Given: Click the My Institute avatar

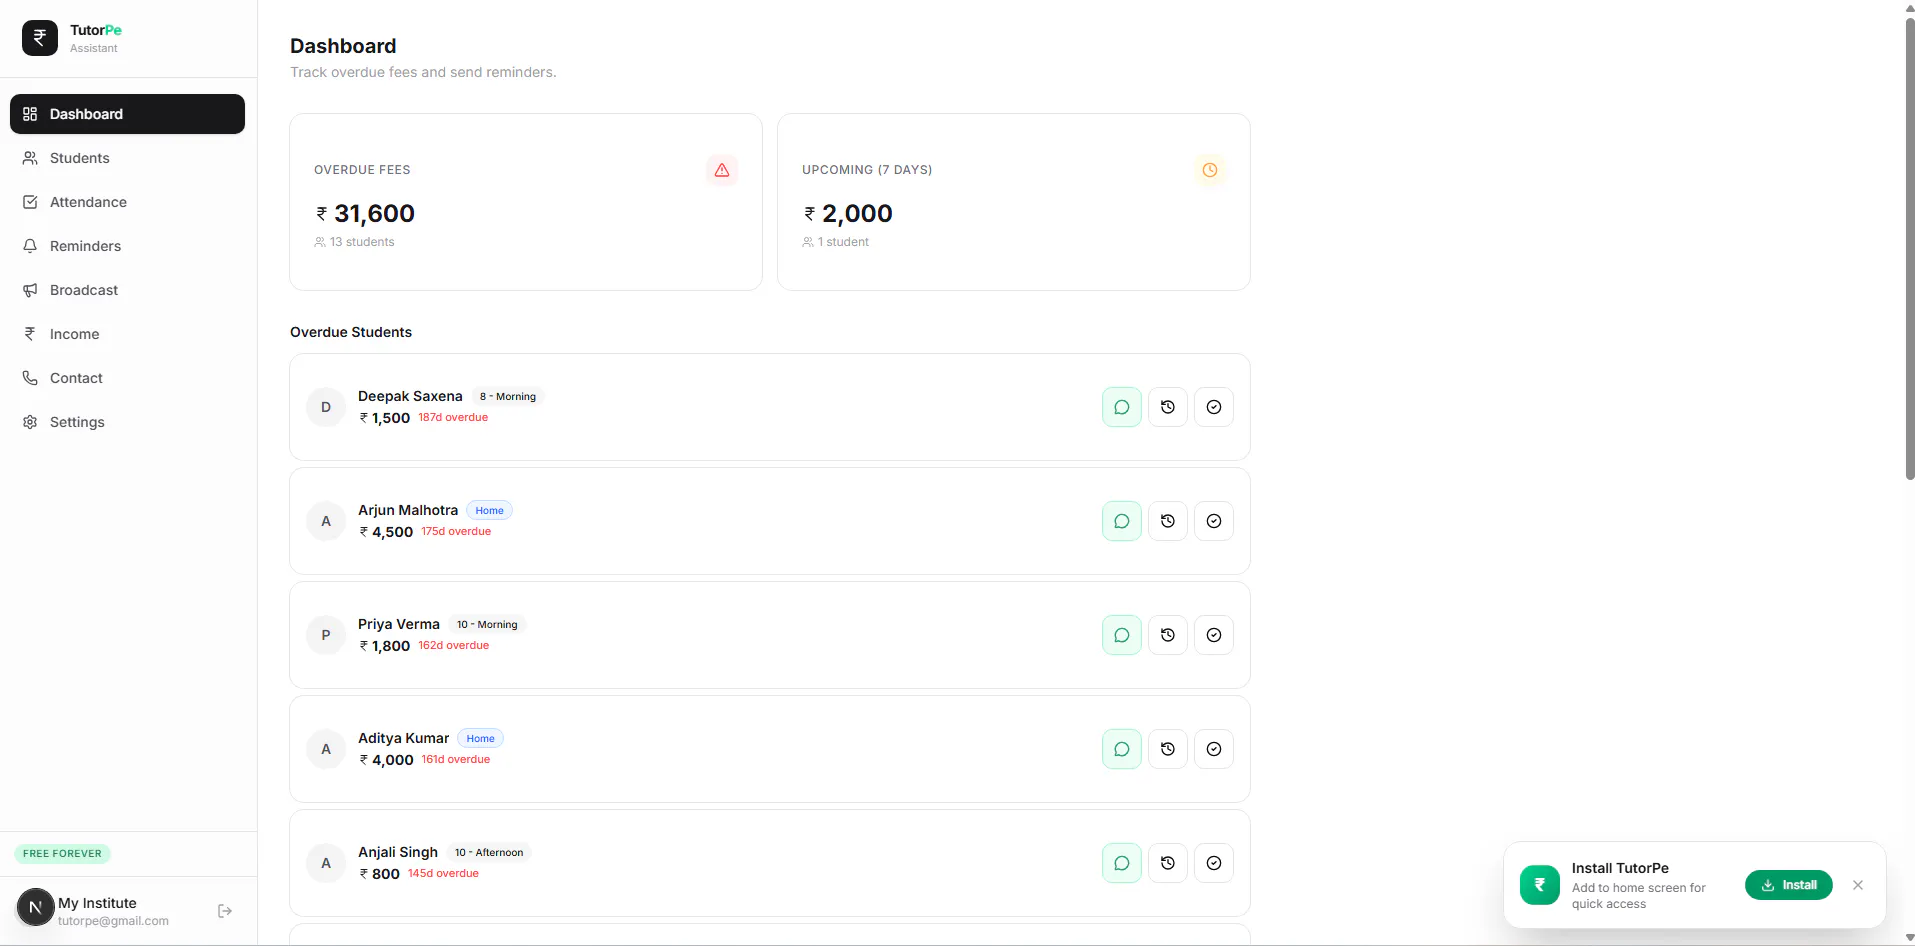Looking at the screenshot, I should click(35, 907).
